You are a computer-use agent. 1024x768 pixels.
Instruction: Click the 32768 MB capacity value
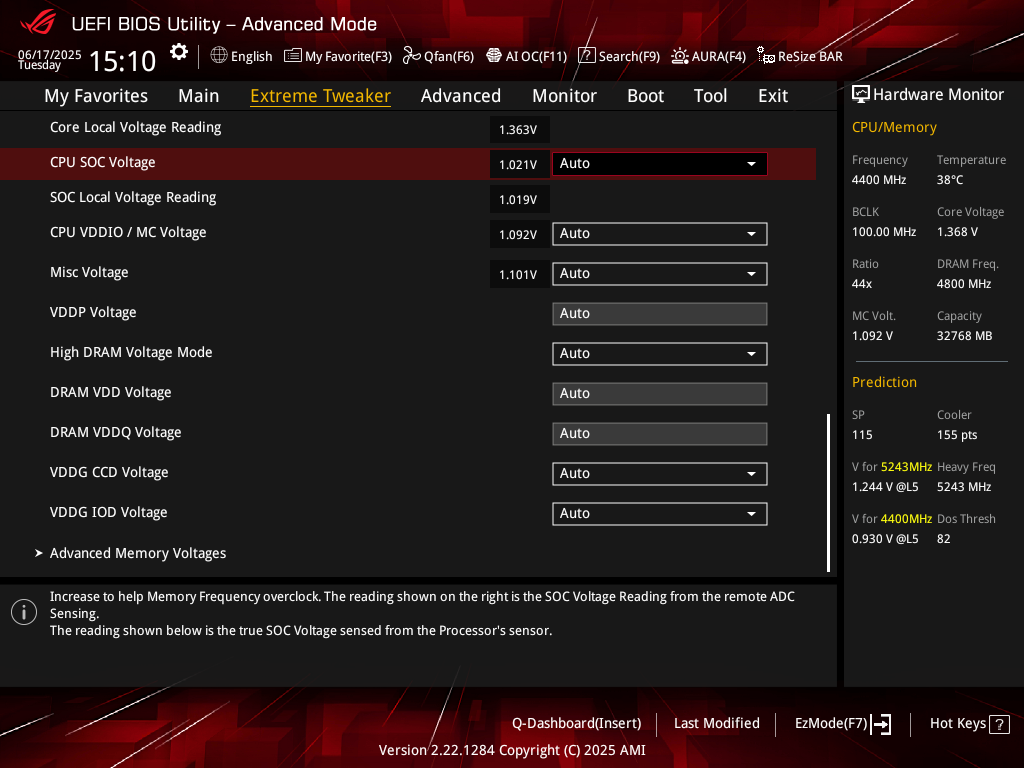point(965,336)
